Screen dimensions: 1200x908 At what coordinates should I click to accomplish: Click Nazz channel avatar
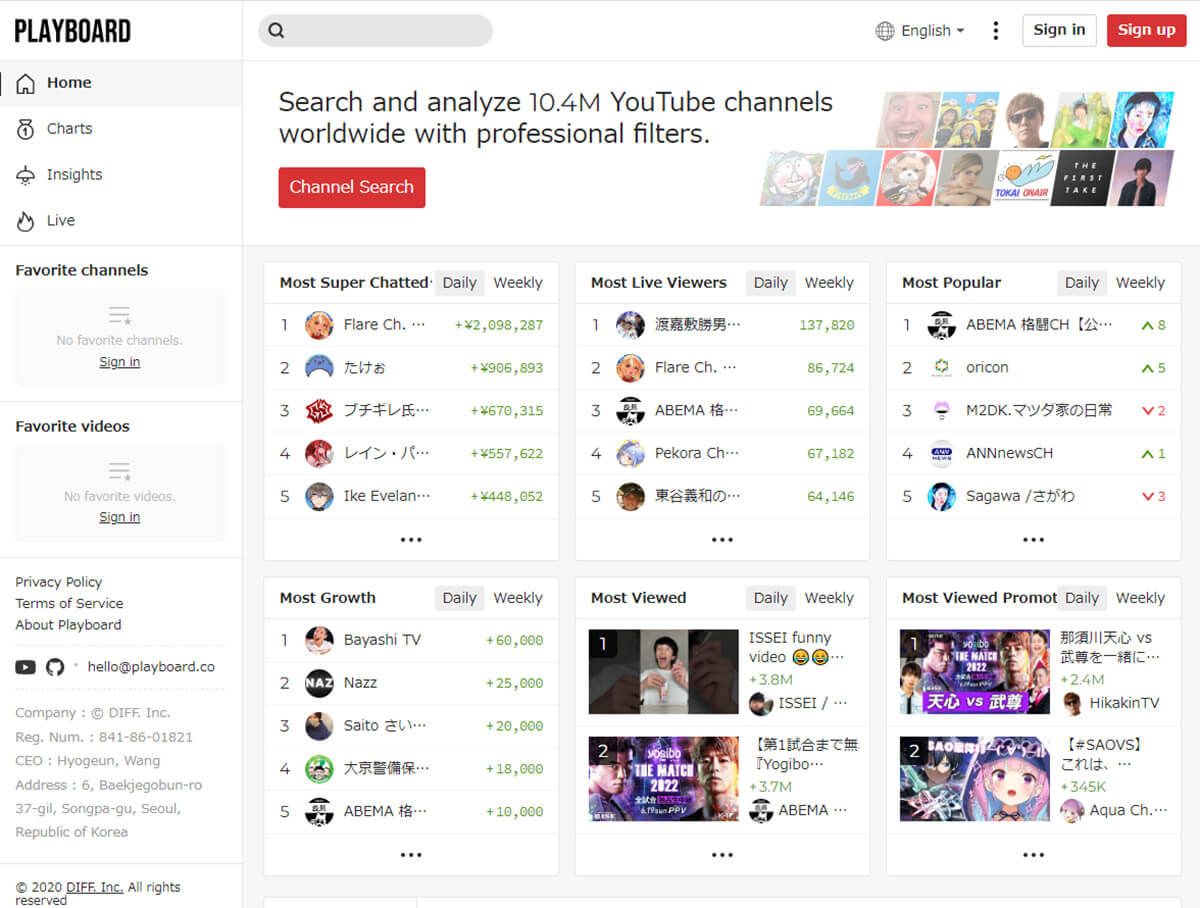pyautogui.click(x=319, y=683)
